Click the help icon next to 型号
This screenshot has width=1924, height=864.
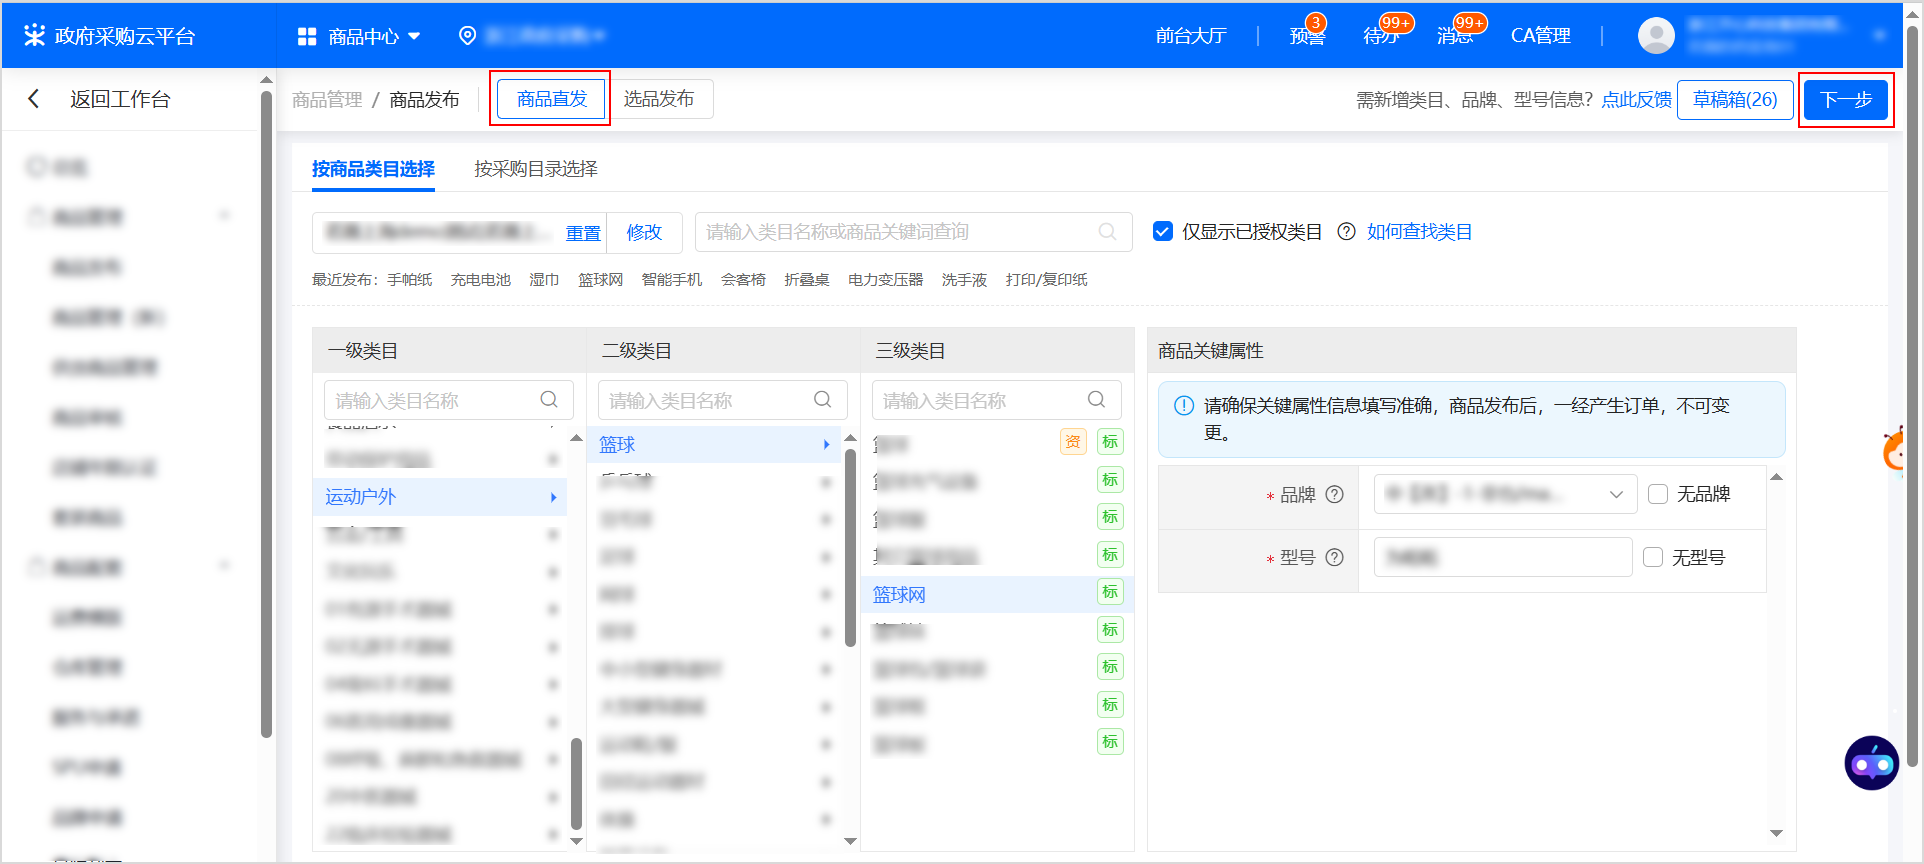point(1334,558)
